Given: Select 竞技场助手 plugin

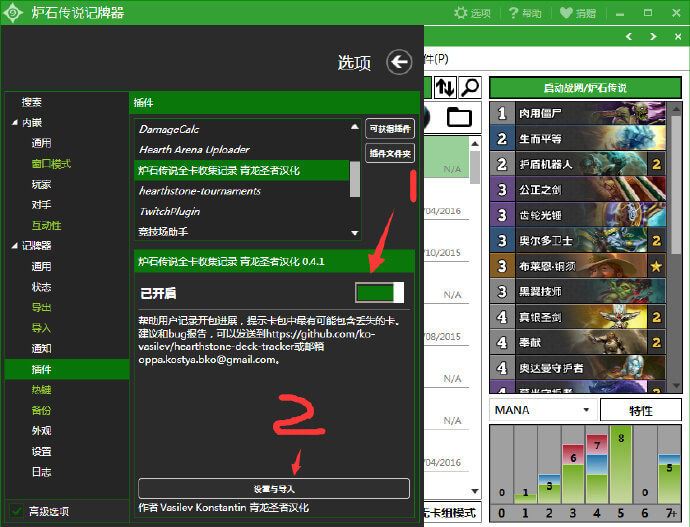Looking at the screenshot, I should pos(242,231).
